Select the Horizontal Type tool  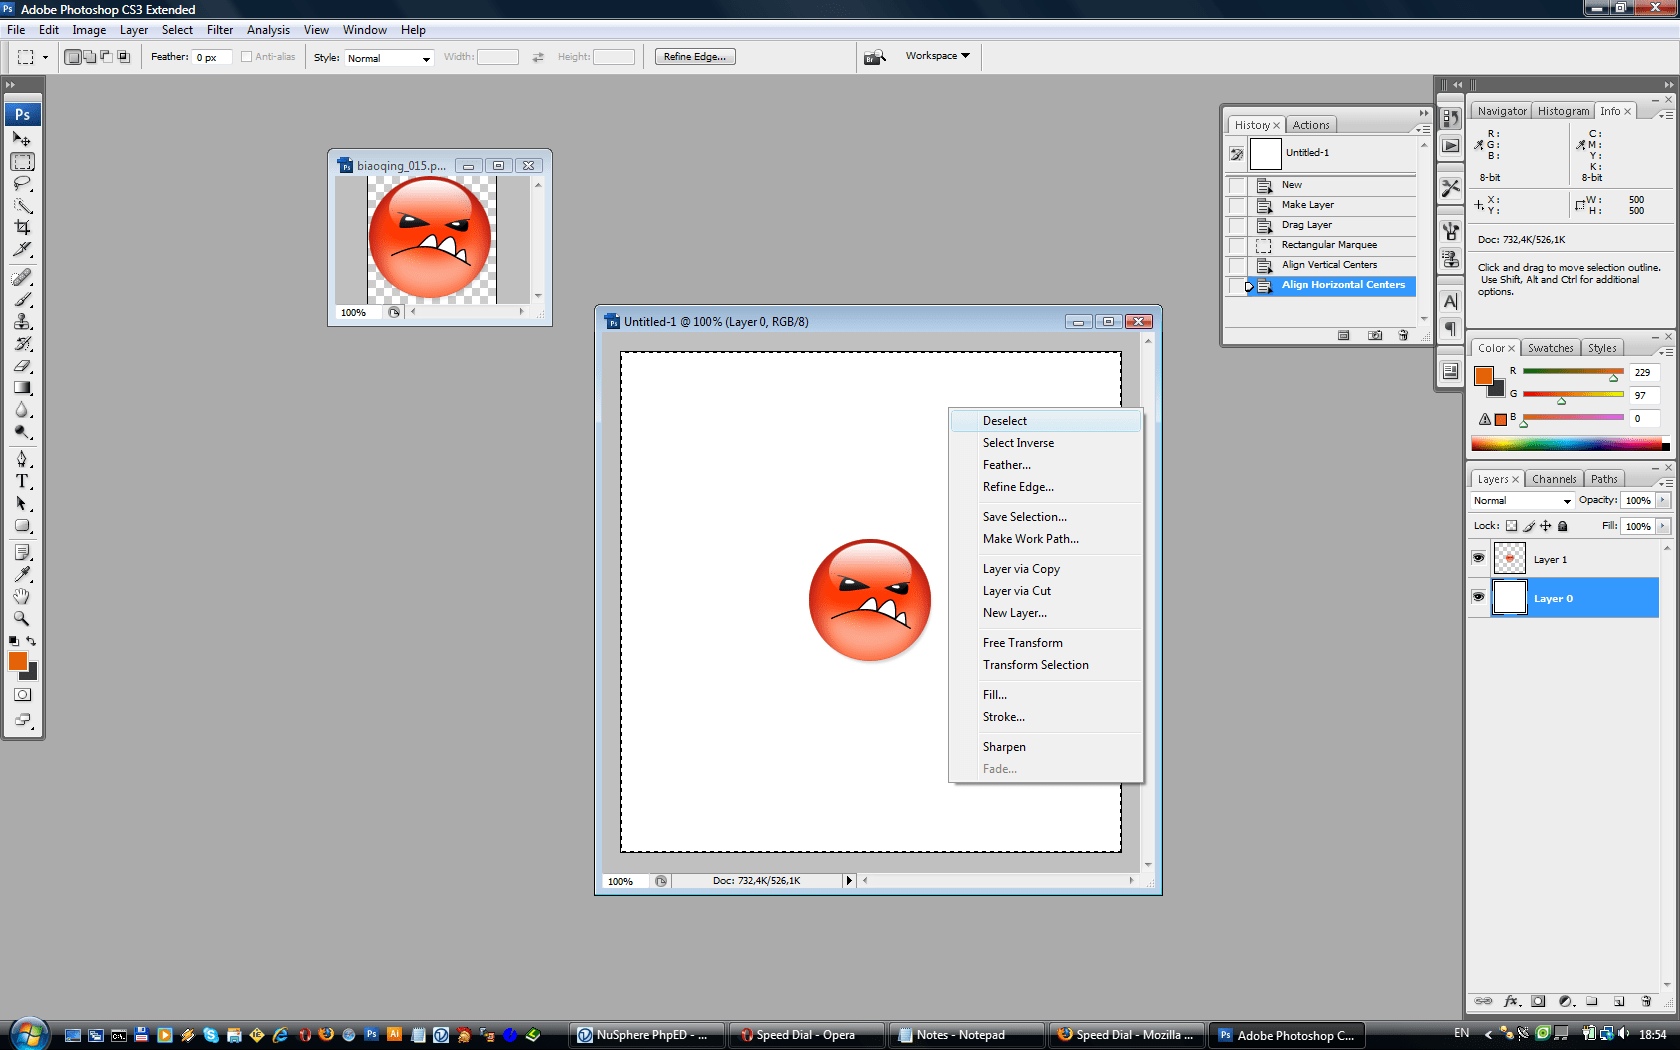22,481
